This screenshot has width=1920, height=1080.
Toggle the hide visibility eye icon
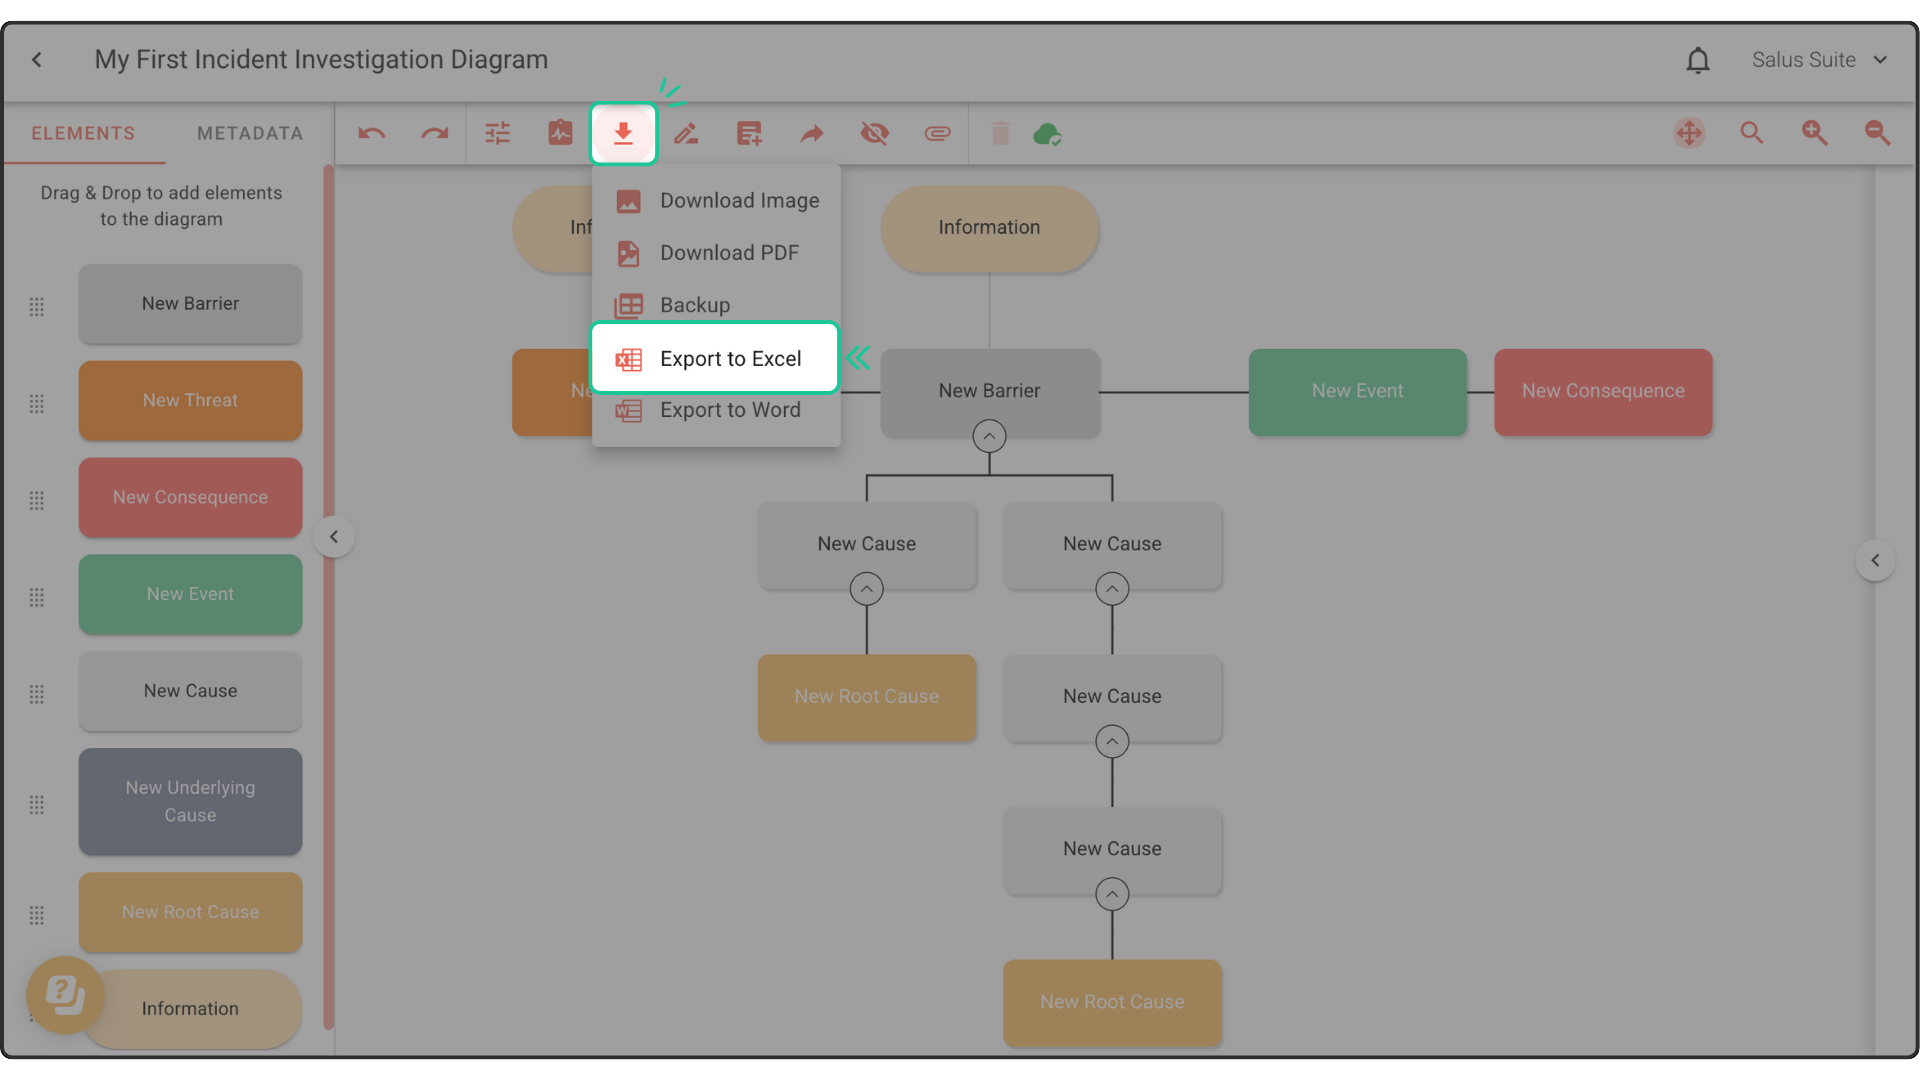[874, 133]
